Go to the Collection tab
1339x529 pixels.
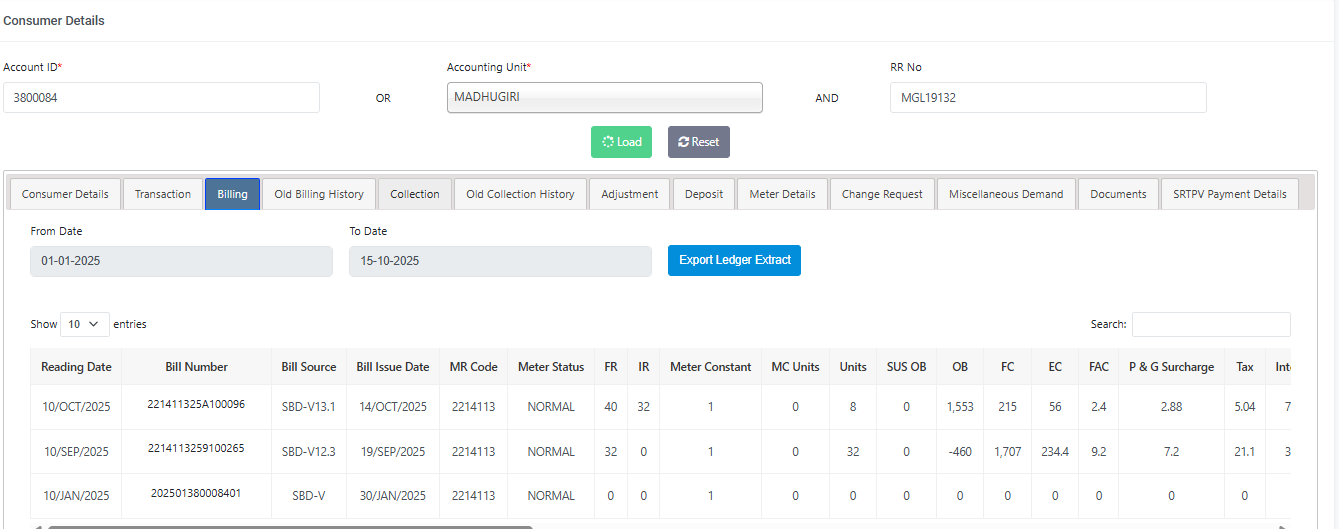click(415, 194)
